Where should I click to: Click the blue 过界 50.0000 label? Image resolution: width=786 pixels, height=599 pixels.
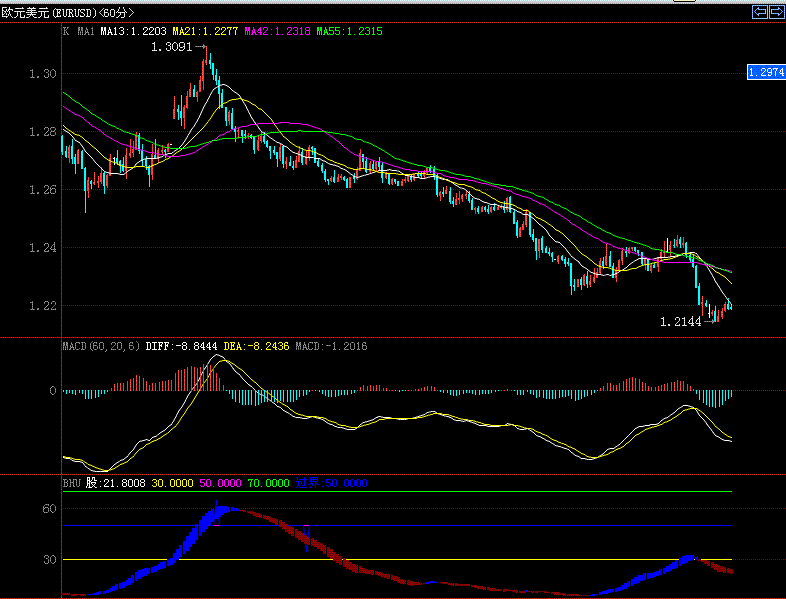click(x=331, y=483)
